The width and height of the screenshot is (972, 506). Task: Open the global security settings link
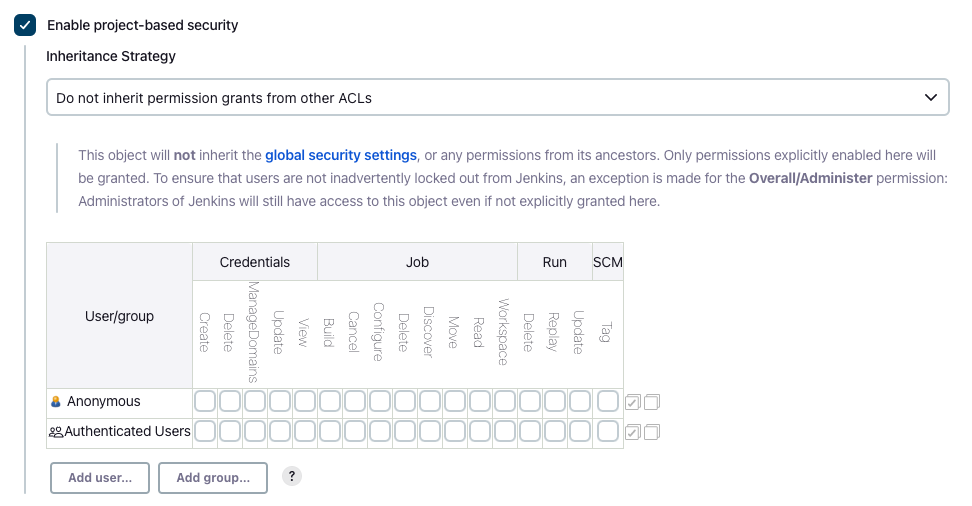click(340, 155)
